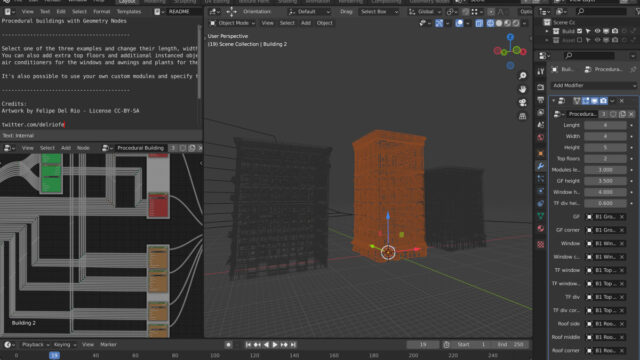Image resolution: width=640 pixels, height=360 pixels.
Task: Toggle modifier render camera button
Action: [603, 101]
